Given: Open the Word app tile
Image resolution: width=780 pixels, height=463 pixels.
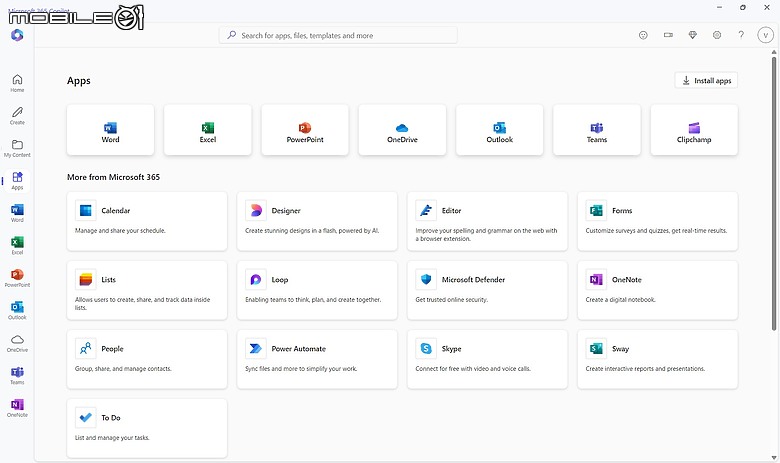Looking at the screenshot, I should tap(110, 130).
